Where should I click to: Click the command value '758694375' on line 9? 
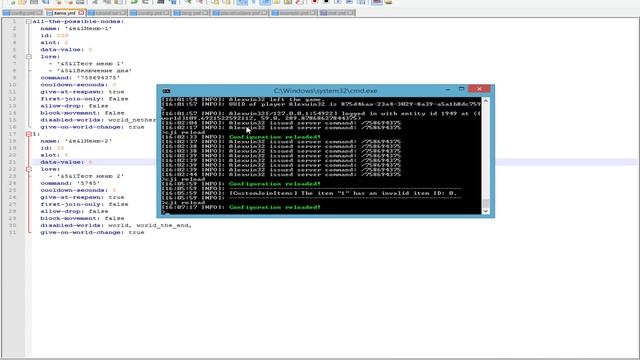[98, 78]
